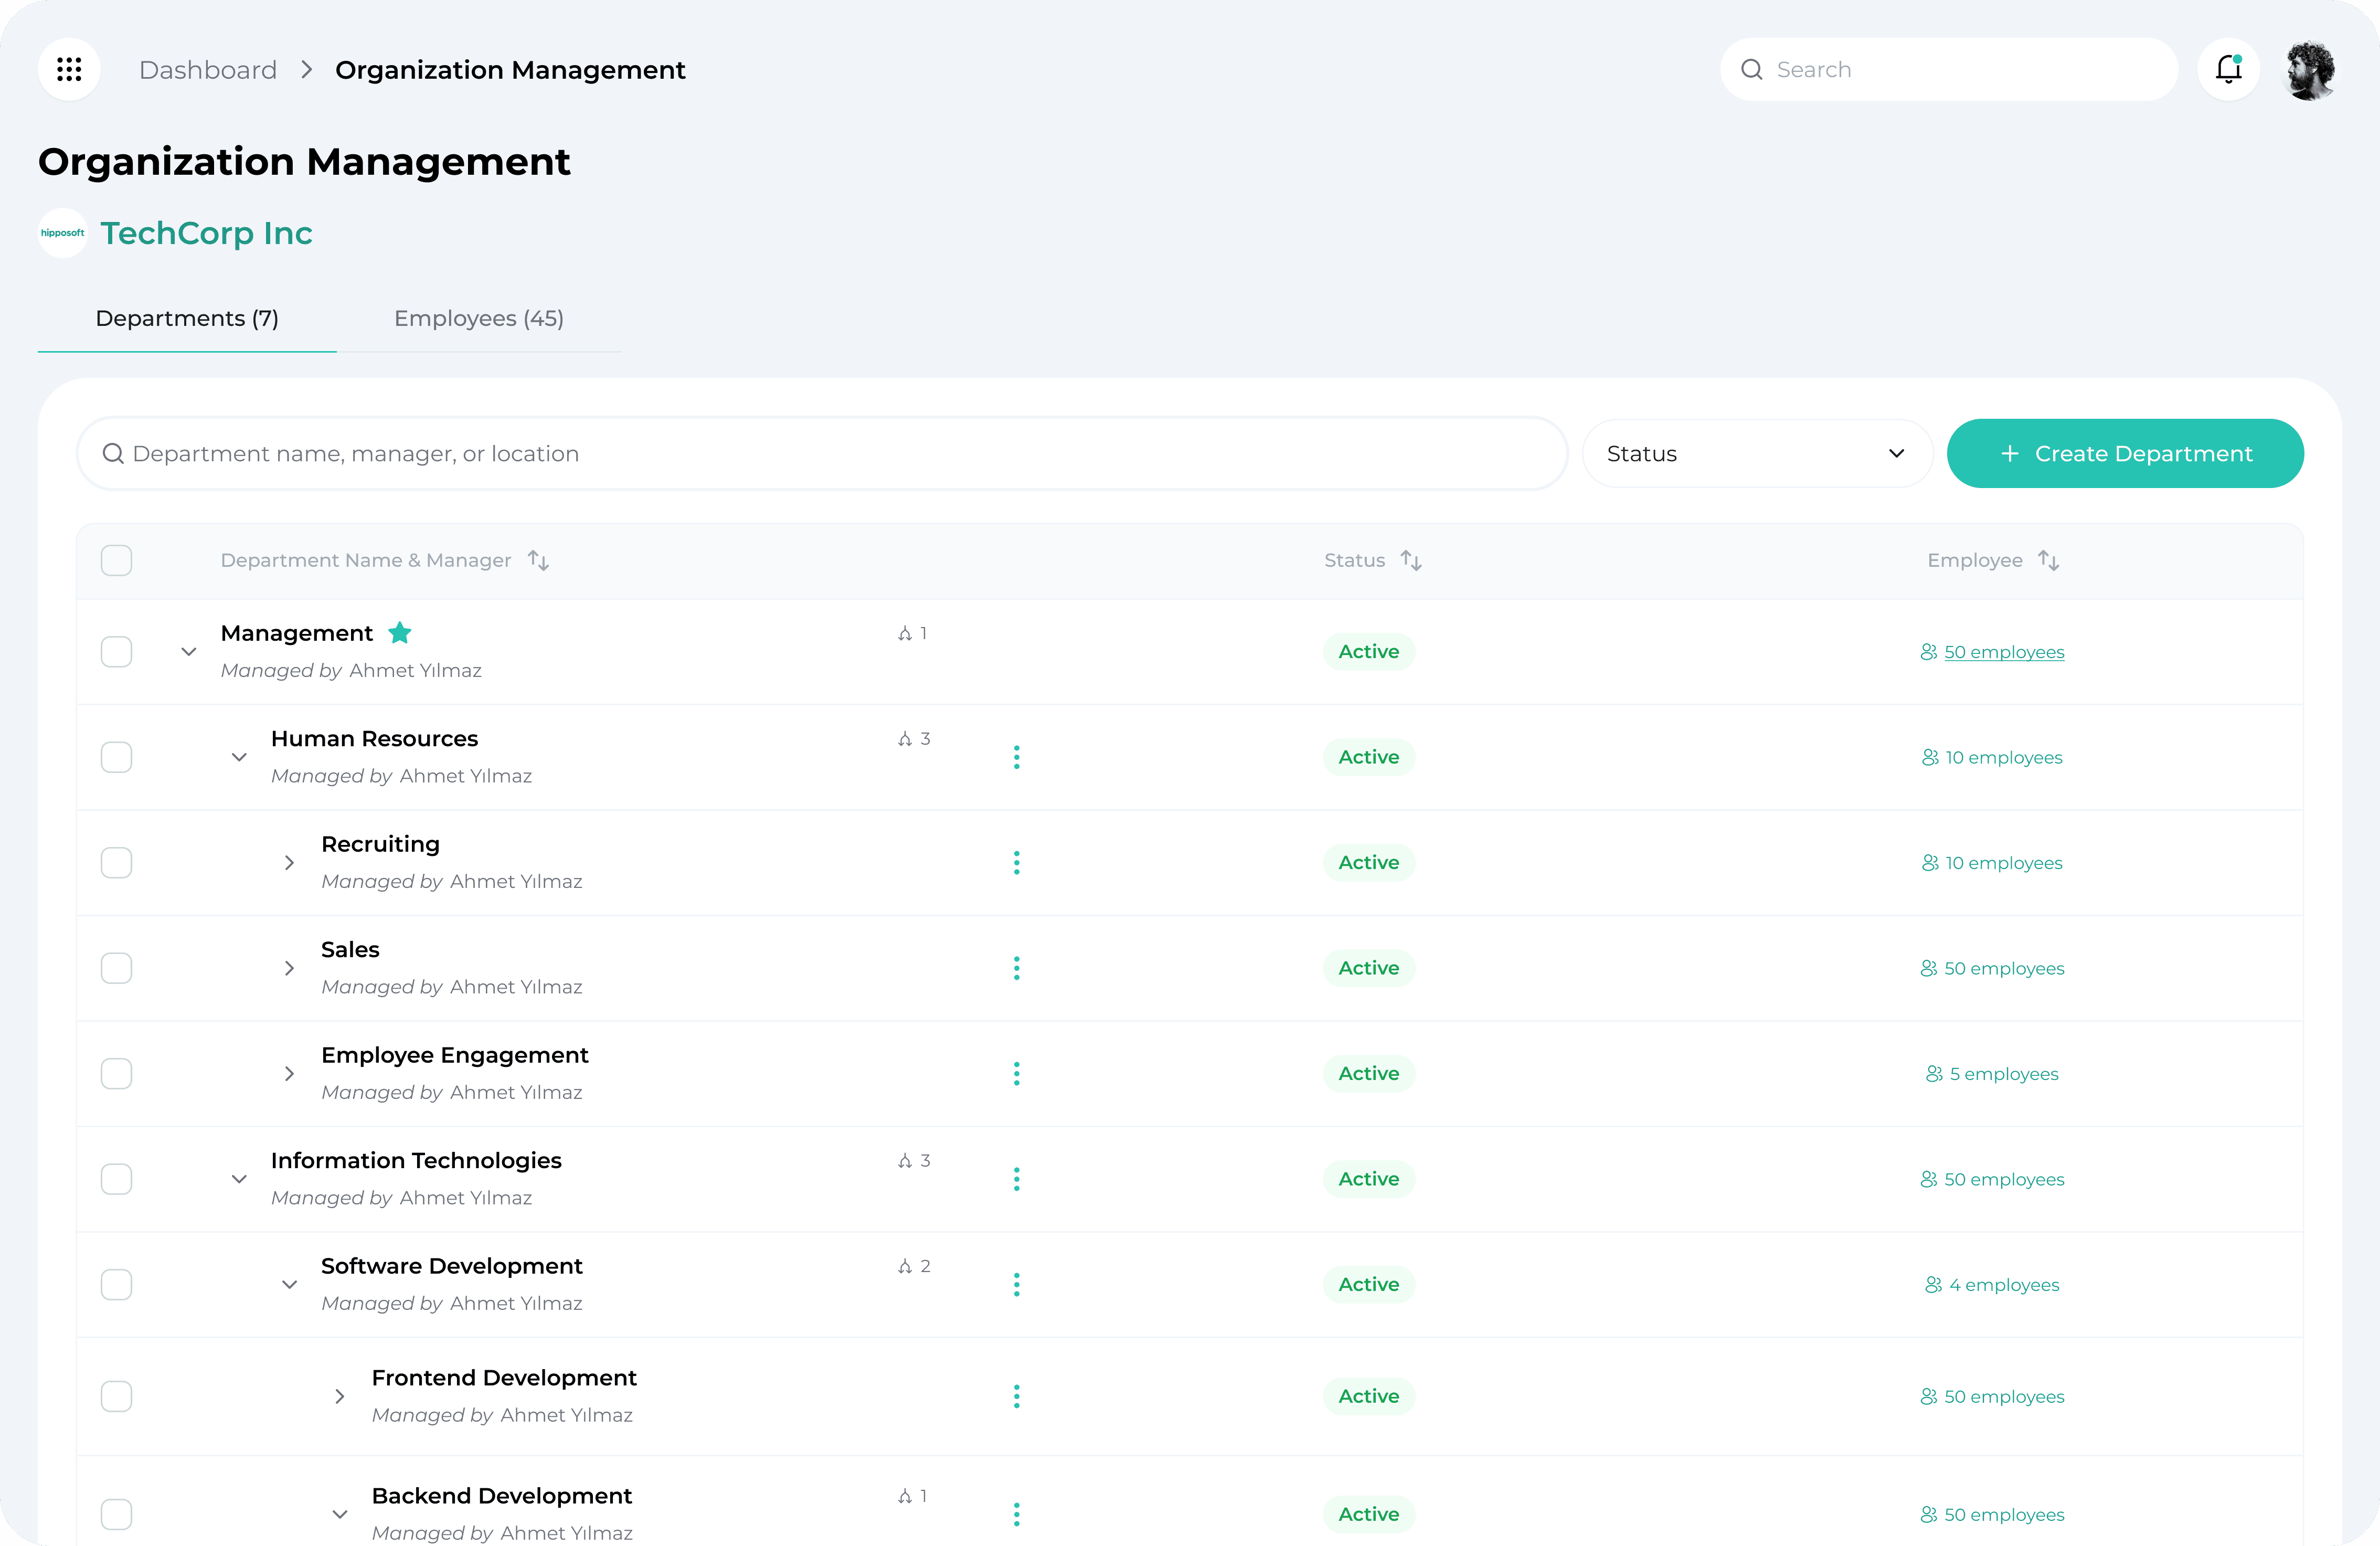Open three-dot menu for Sales row
This screenshot has height=1546, width=2380.
coord(1016,968)
